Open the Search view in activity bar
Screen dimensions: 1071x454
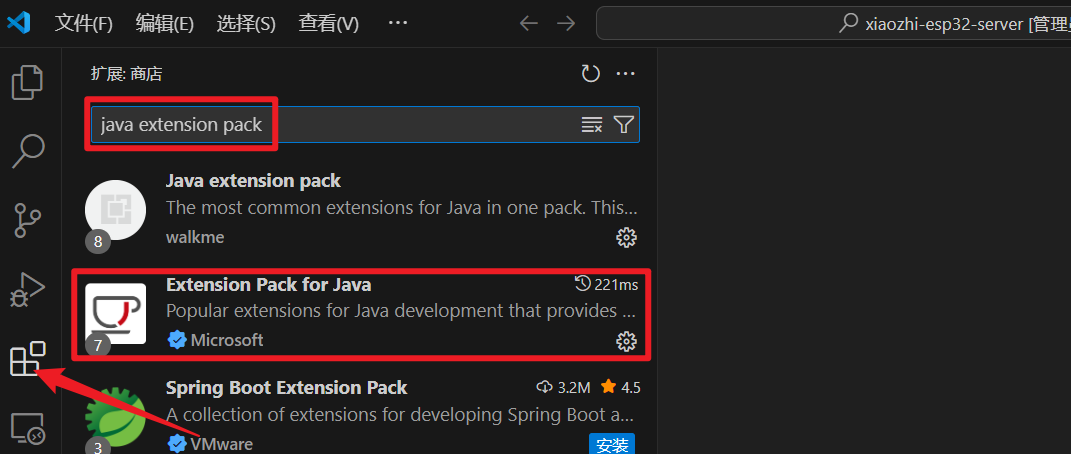28,152
